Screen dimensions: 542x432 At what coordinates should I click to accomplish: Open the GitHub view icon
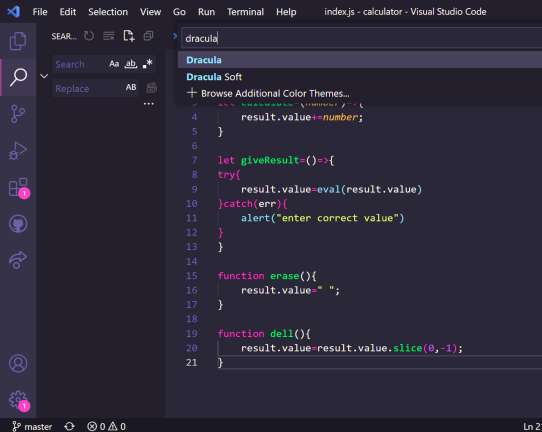tap(18, 224)
